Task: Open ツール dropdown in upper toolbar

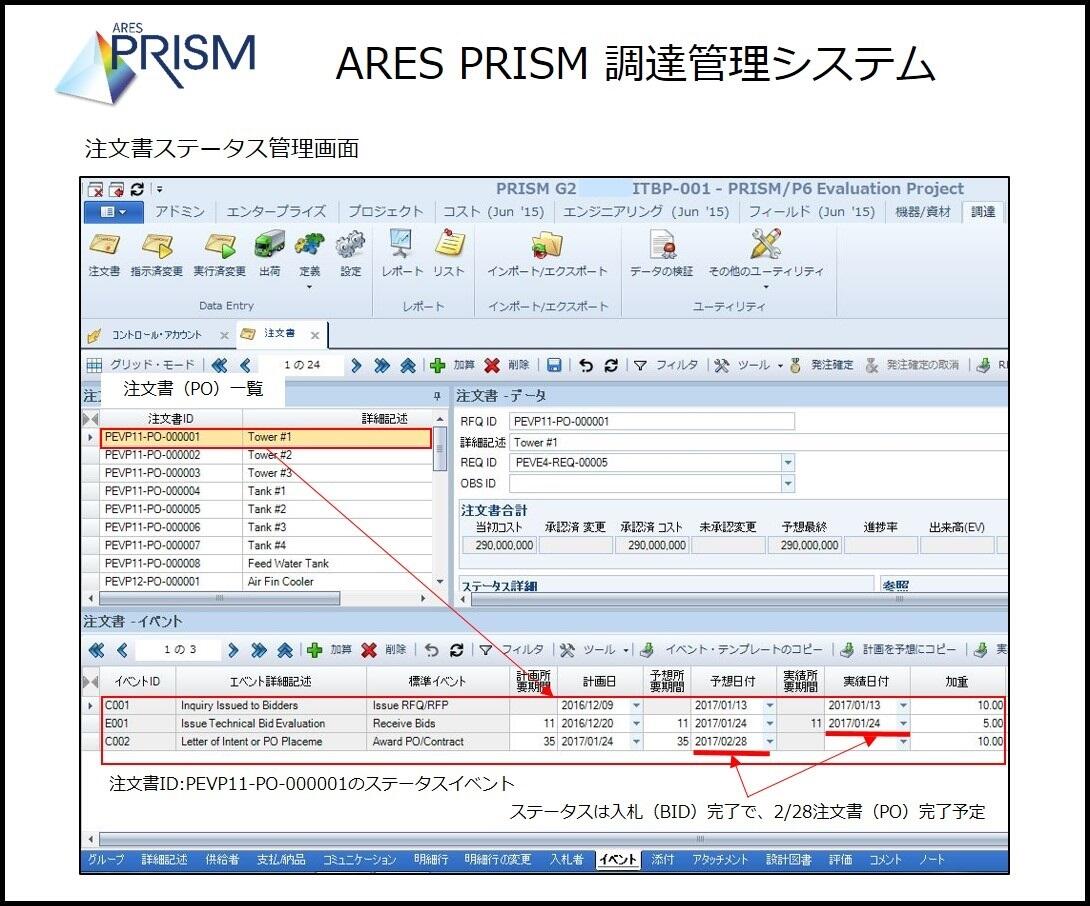Action: pos(748,365)
